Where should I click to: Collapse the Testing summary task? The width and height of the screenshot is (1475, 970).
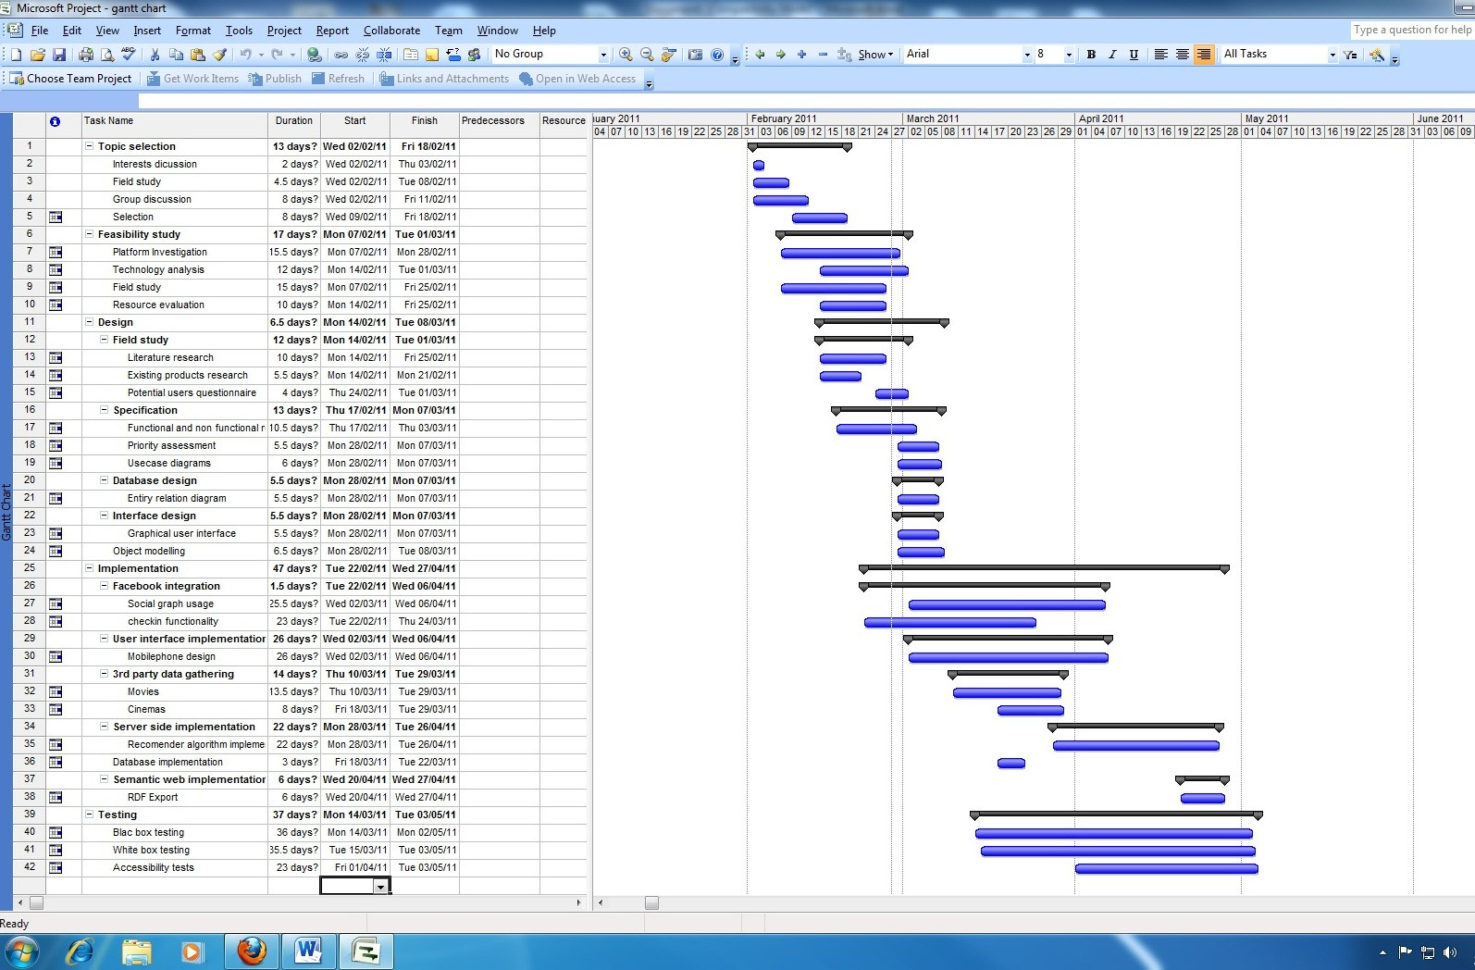point(89,815)
